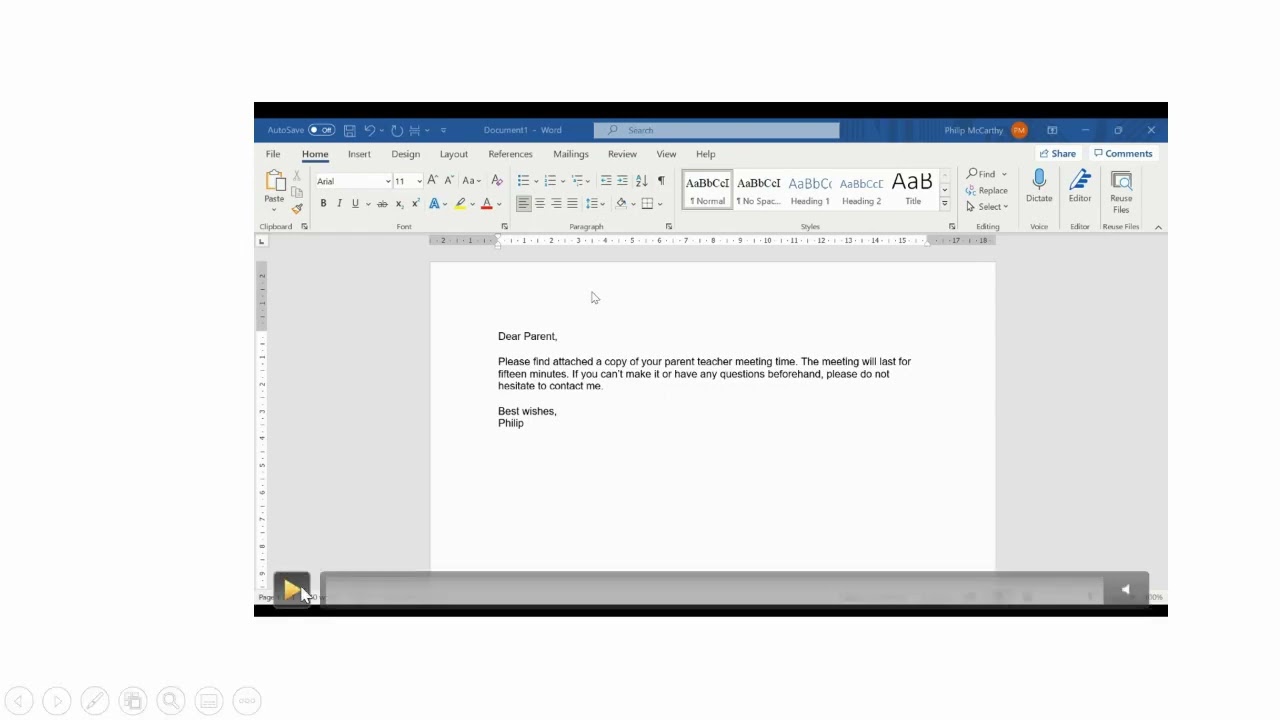
Task: Apply numbered list
Action: tap(550, 181)
